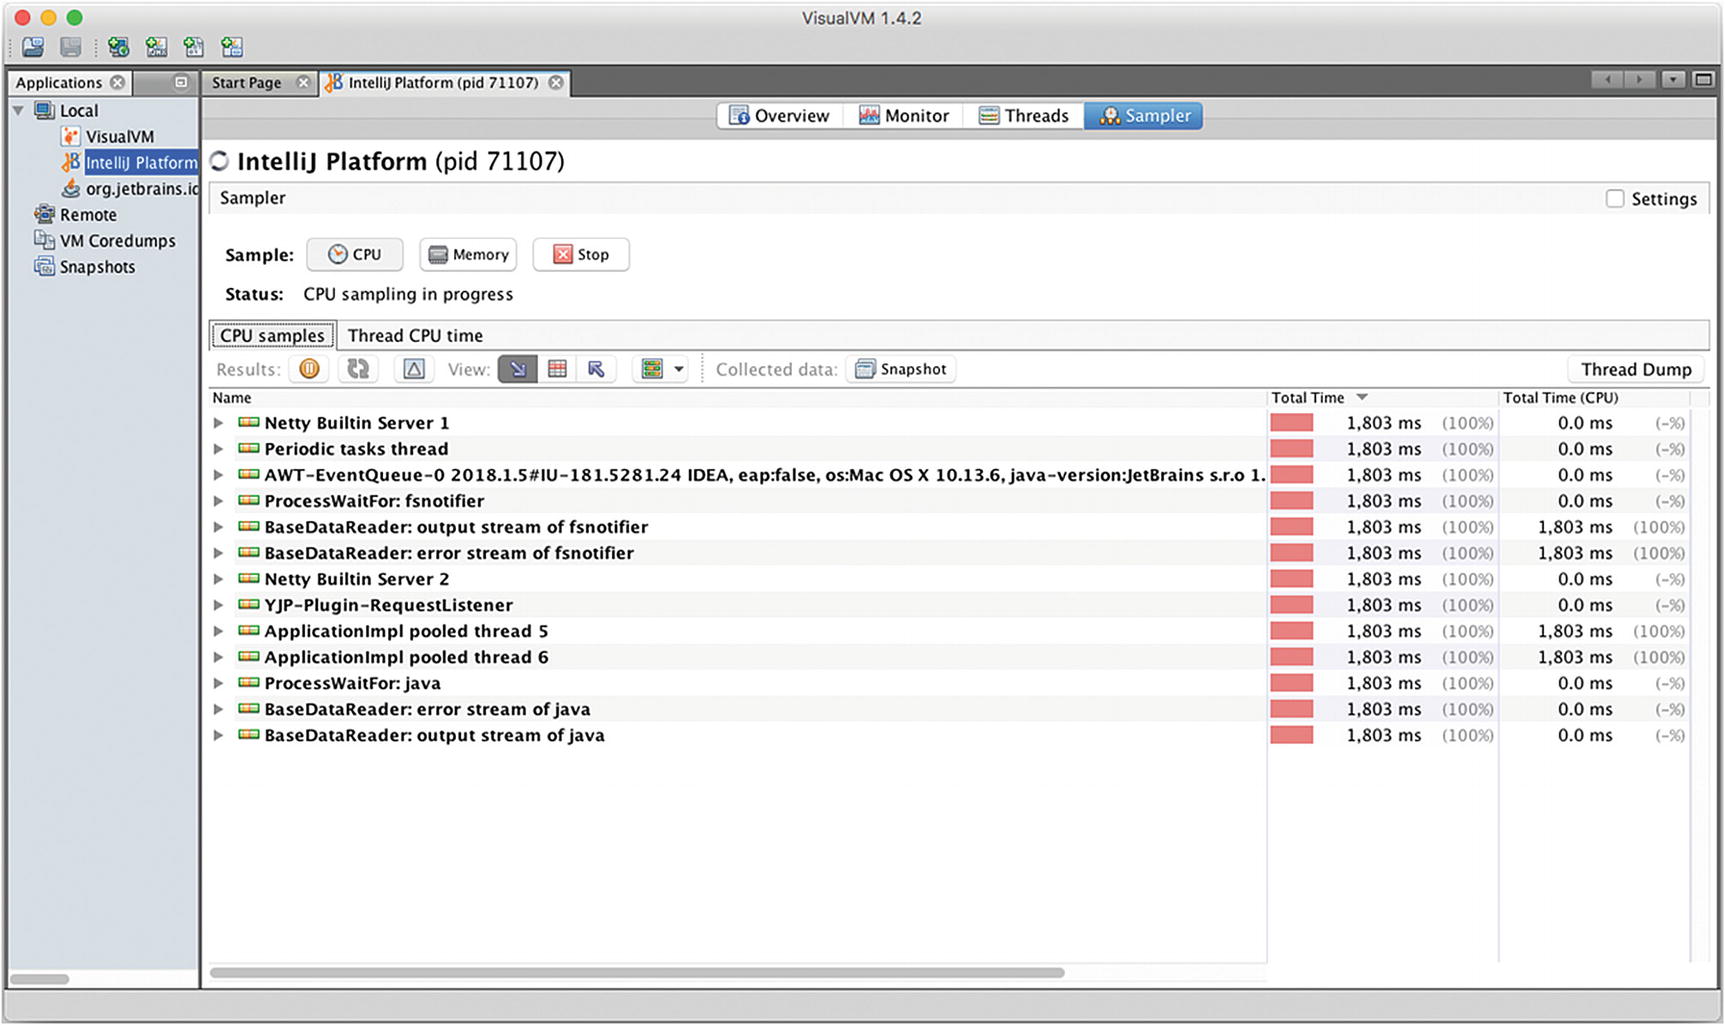Click the Applications panel horizontal scrollbar

tap(40, 979)
